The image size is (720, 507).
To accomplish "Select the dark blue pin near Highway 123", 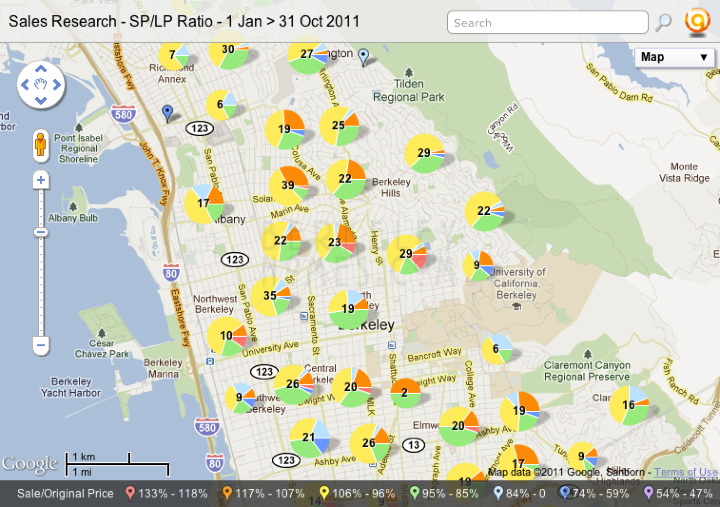I will [168, 113].
